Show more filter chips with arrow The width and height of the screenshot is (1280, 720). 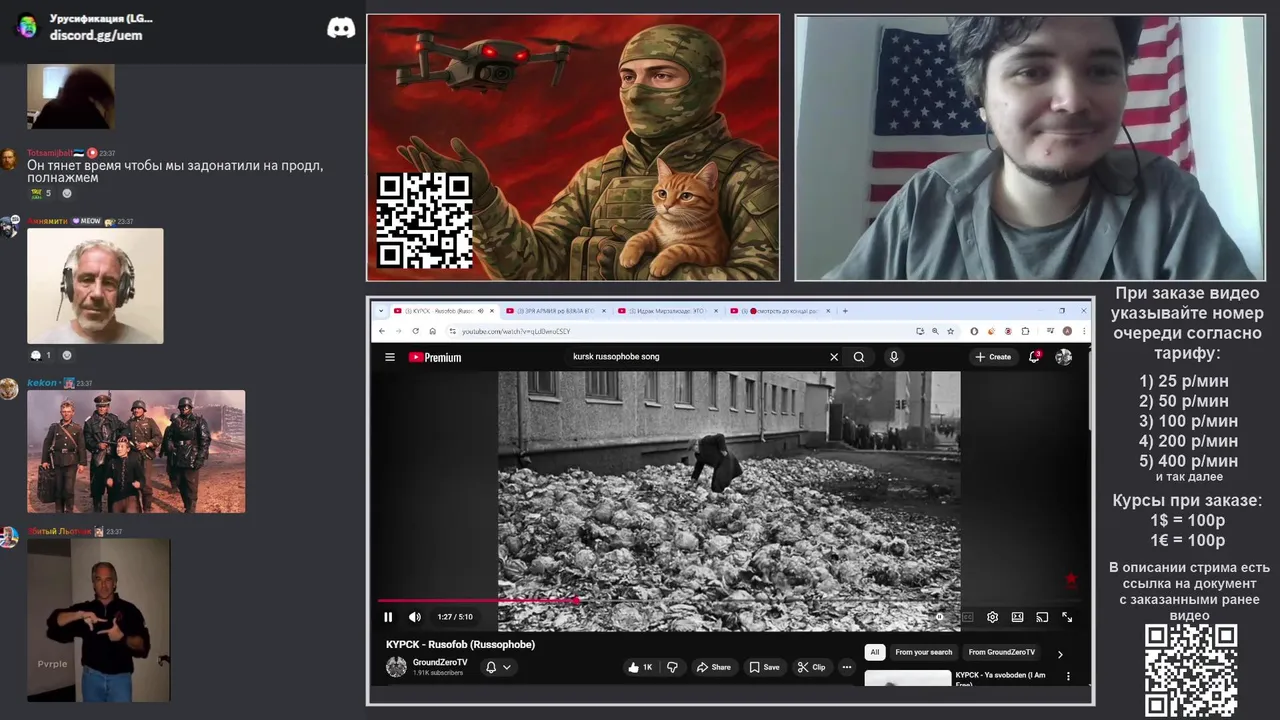click(1060, 654)
